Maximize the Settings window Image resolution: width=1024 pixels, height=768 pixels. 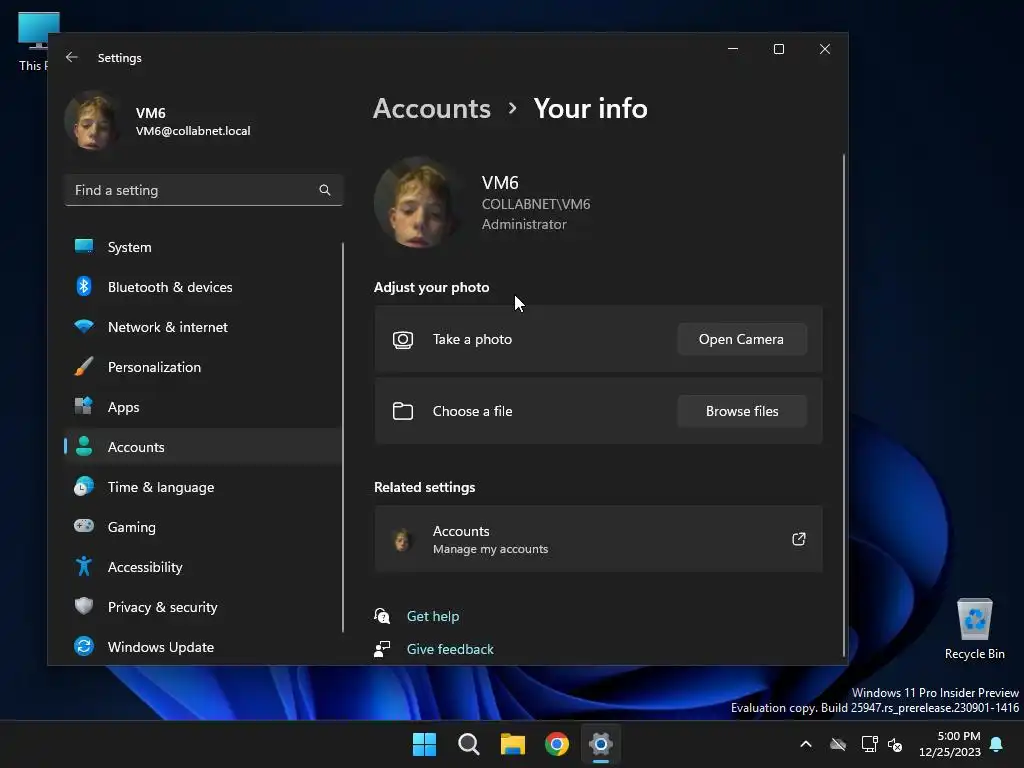(778, 49)
